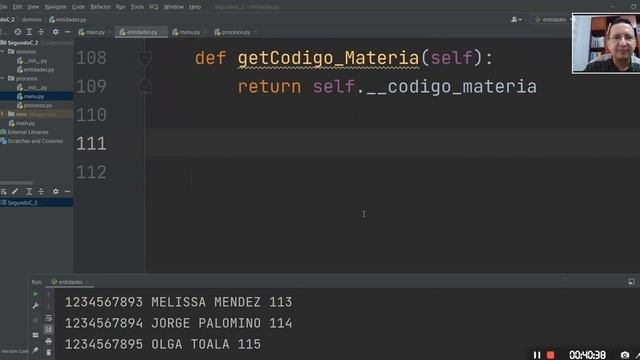Viewport: 640px width, 360px height.
Task: Place cursor on empty line 111
Action: pos(392,143)
